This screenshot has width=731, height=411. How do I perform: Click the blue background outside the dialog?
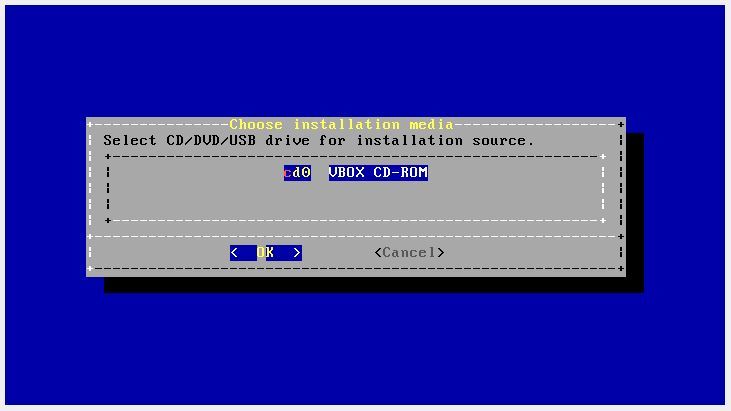click(x=364, y=61)
